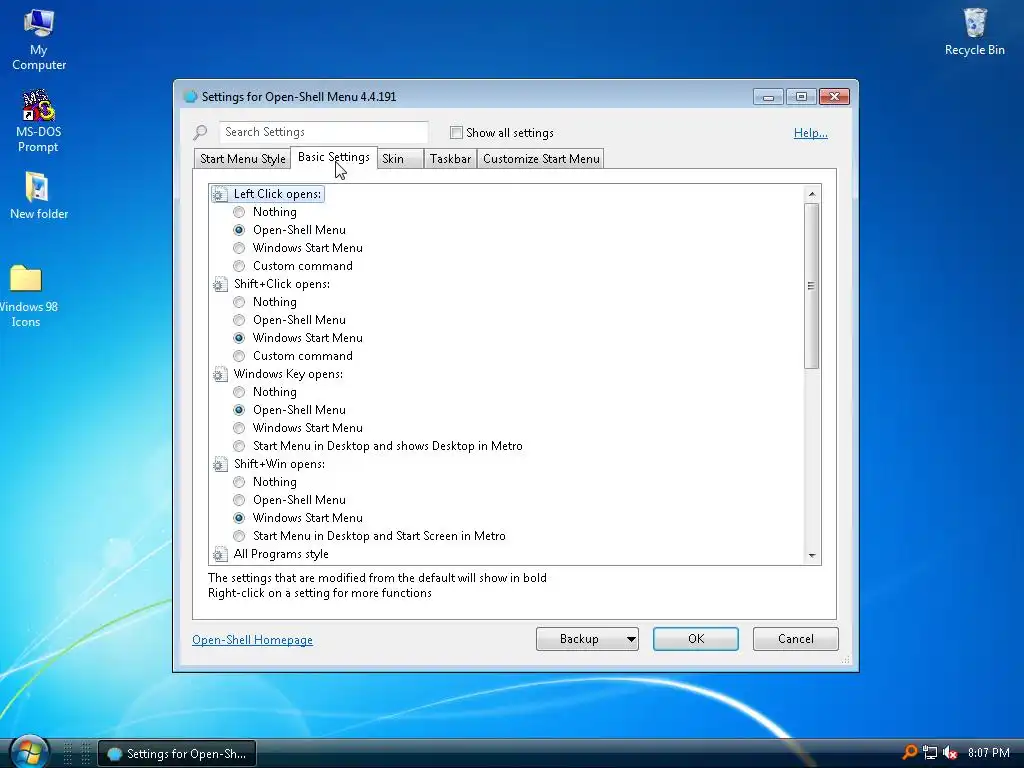Open the Open-Shell Homepage link
The image size is (1024, 768).
coord(252,640)
